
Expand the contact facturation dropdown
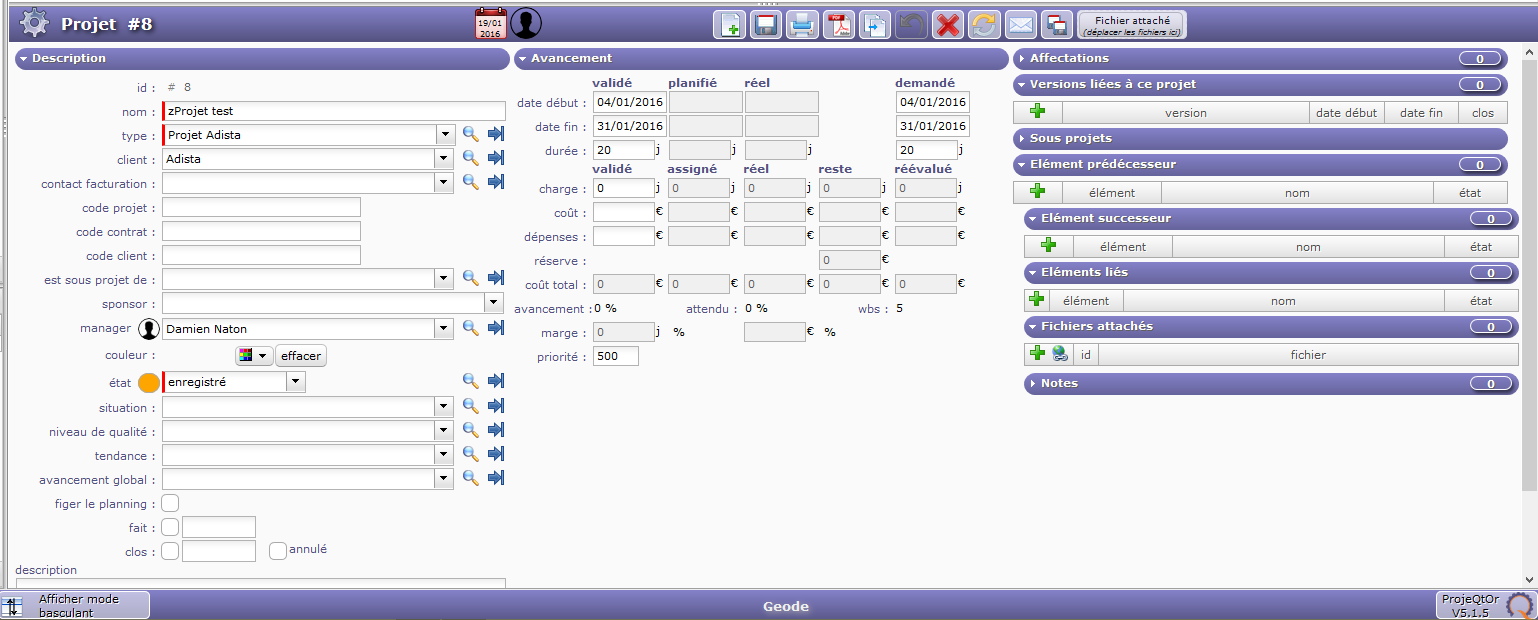click(x=445, y=183)
